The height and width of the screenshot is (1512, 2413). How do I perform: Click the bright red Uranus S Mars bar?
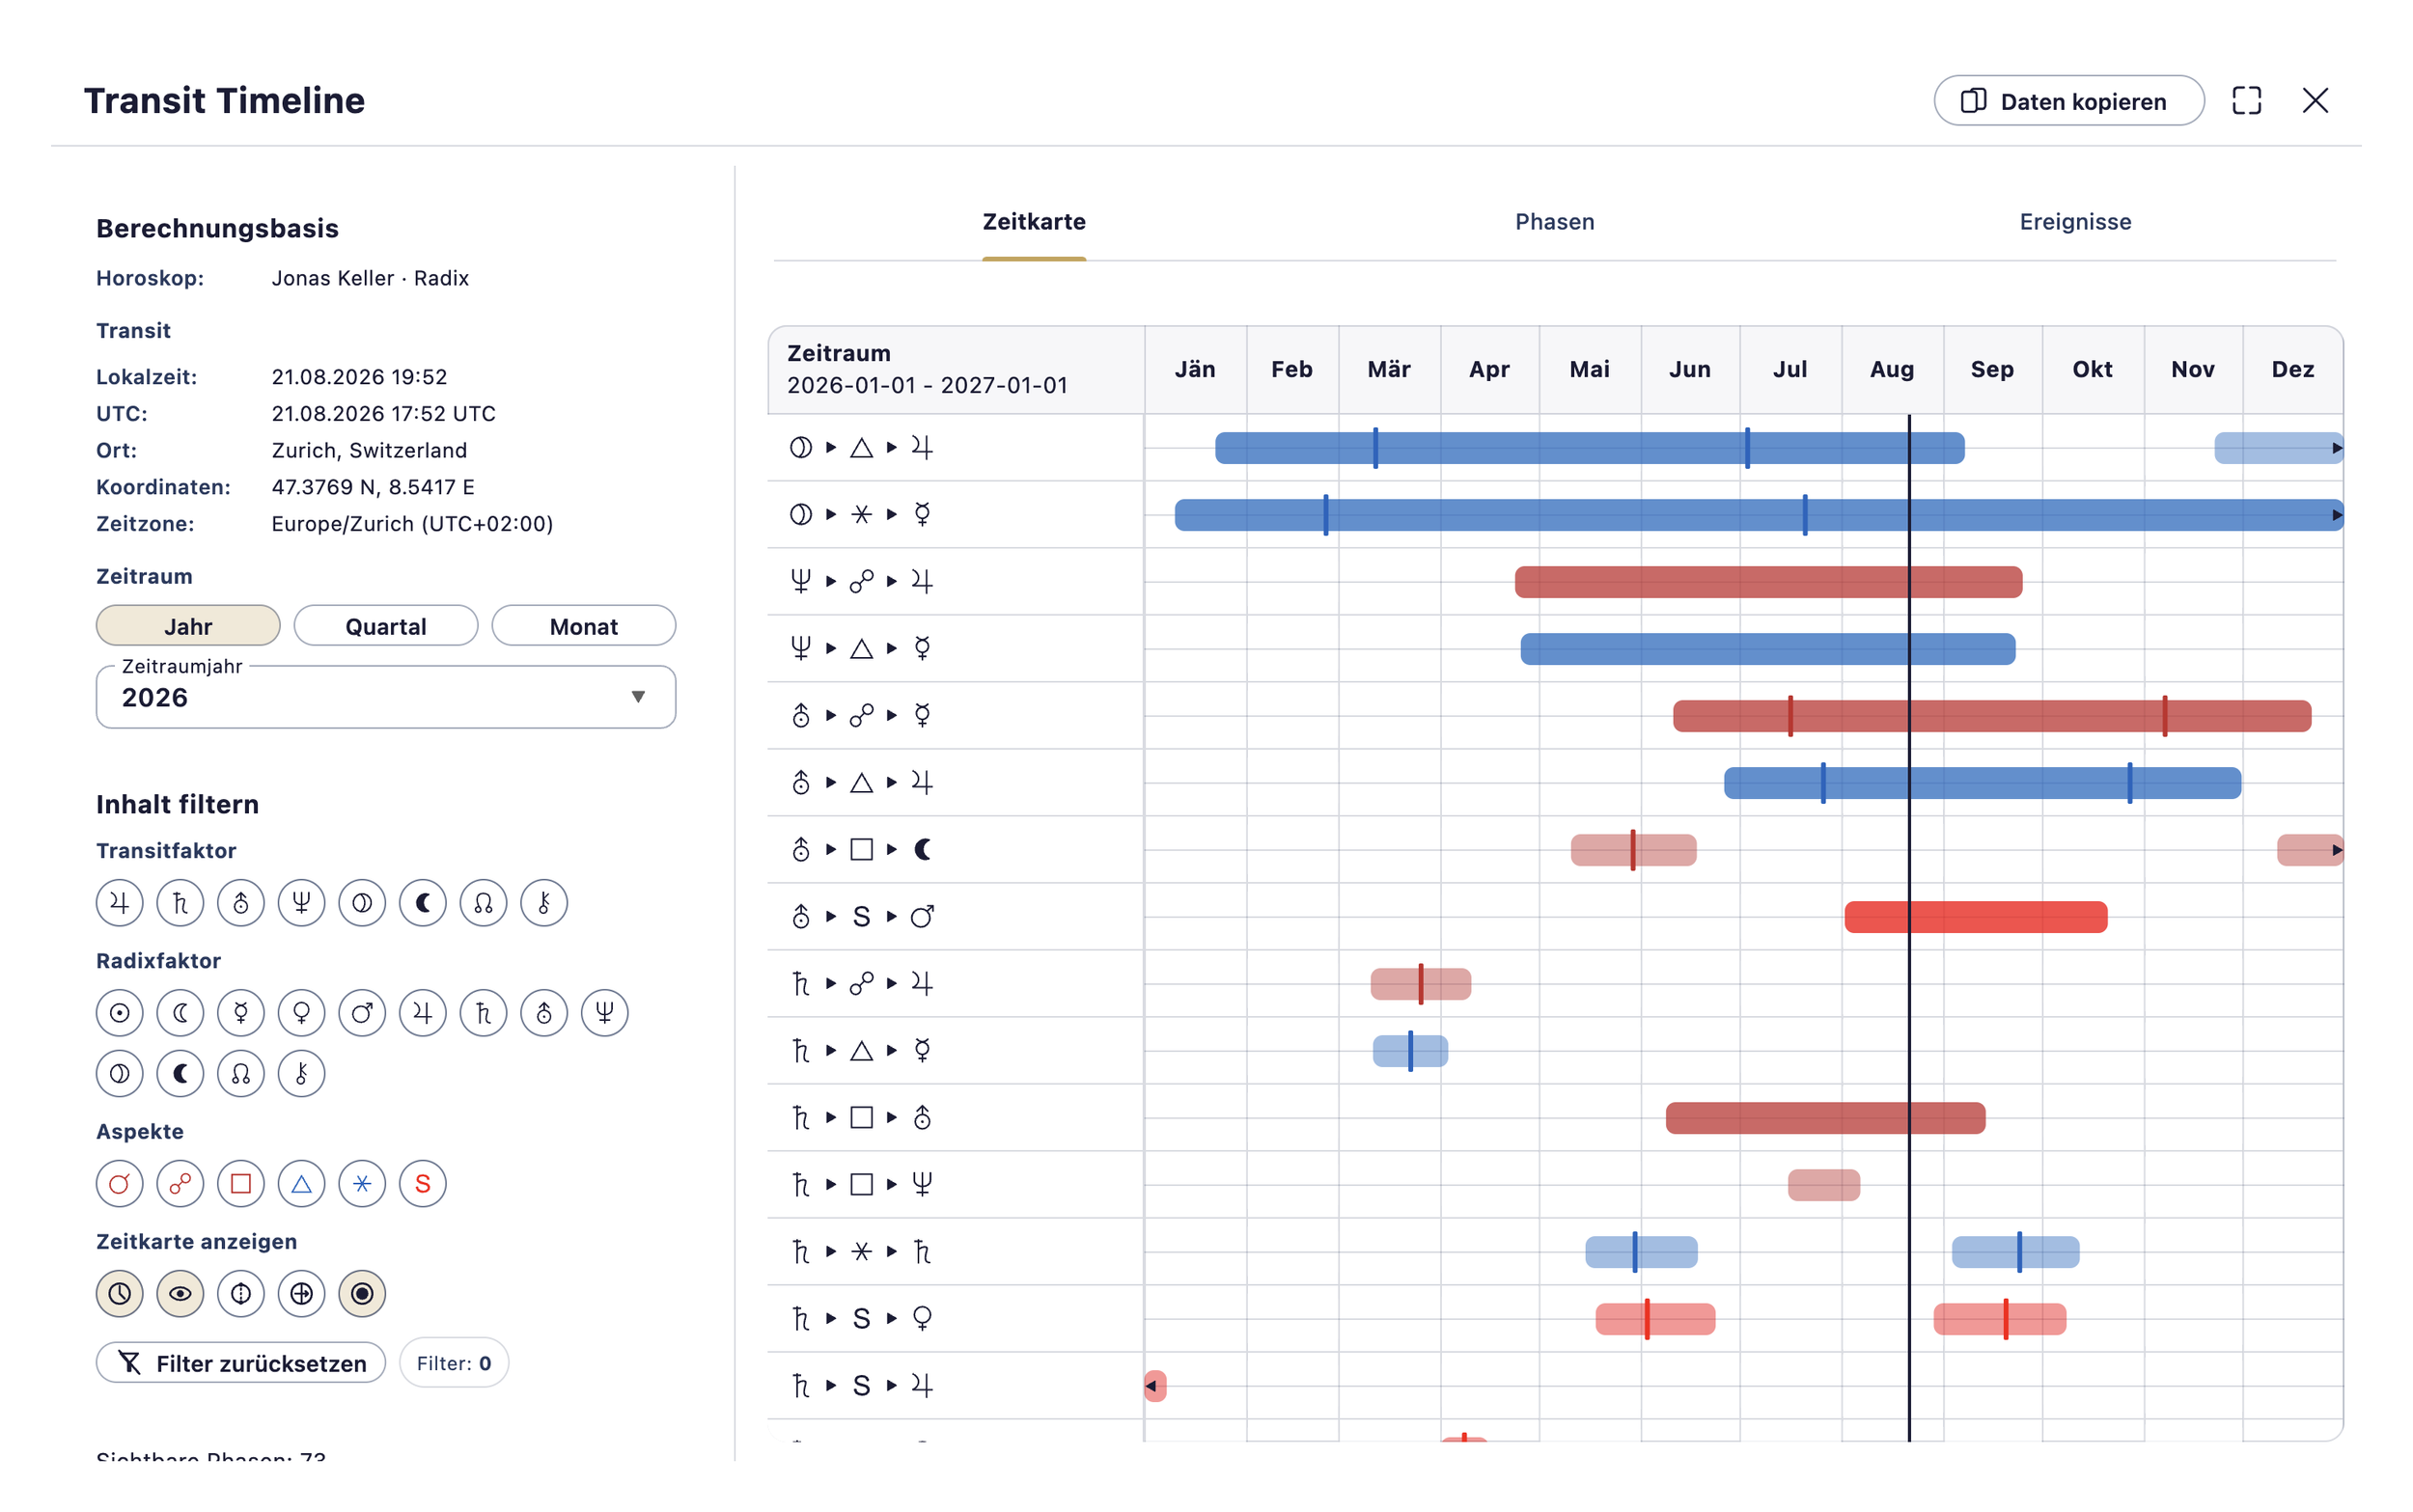click(1976, 917)
